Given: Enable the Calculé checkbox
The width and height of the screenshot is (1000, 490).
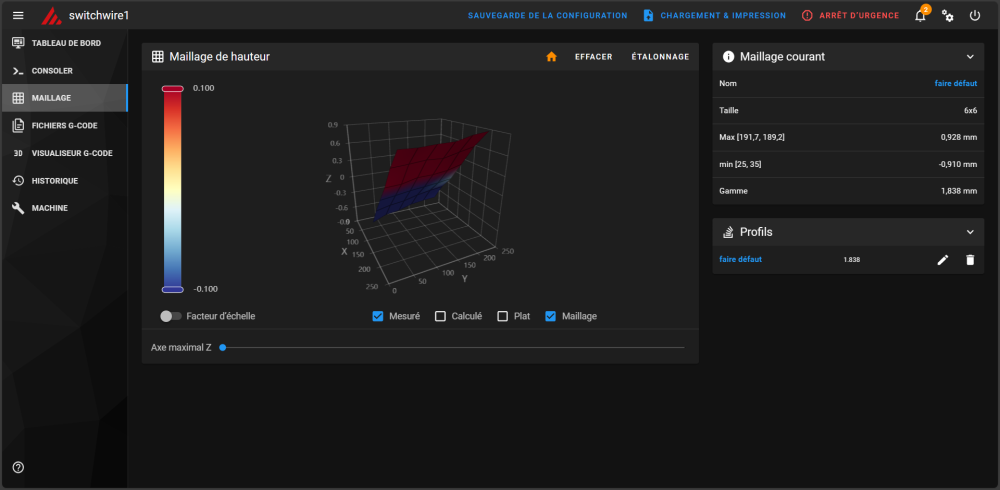Looking at the screenshot, I should tap(440, 316).
